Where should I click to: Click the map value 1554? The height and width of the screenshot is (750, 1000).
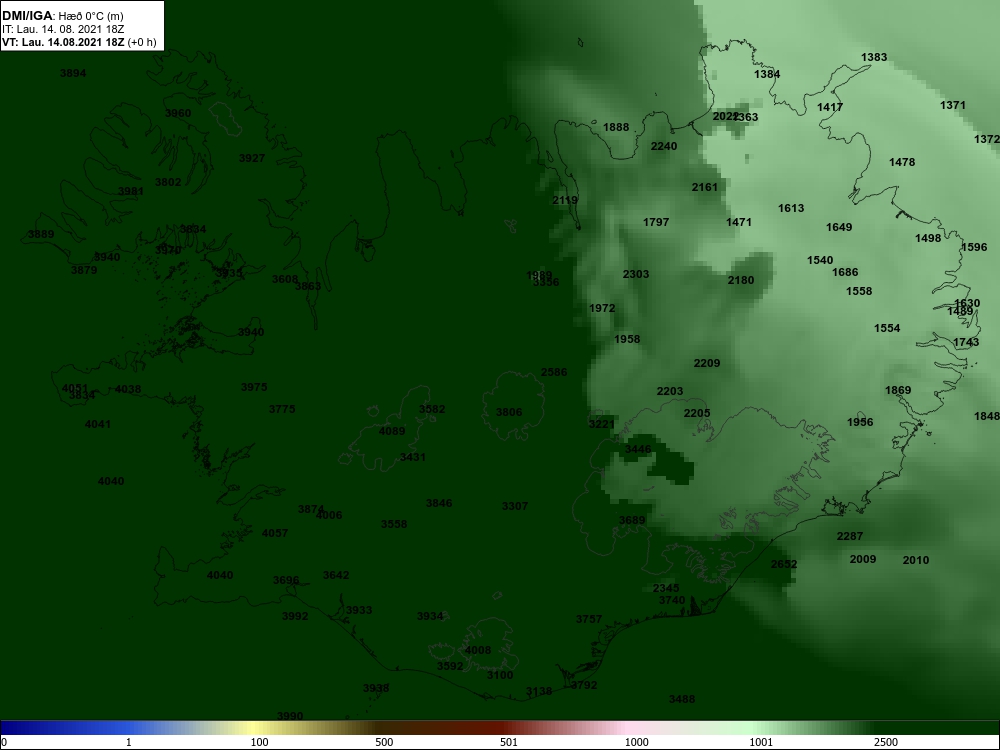click(x=887, y=328)
